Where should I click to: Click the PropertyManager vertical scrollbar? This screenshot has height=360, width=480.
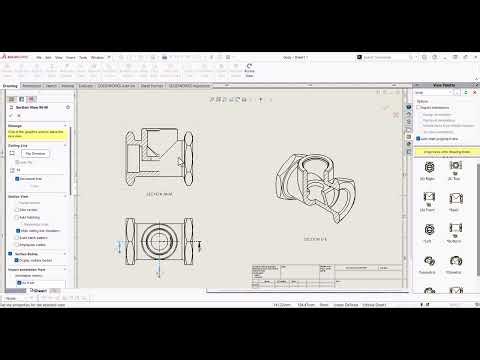tap(71, 160)
